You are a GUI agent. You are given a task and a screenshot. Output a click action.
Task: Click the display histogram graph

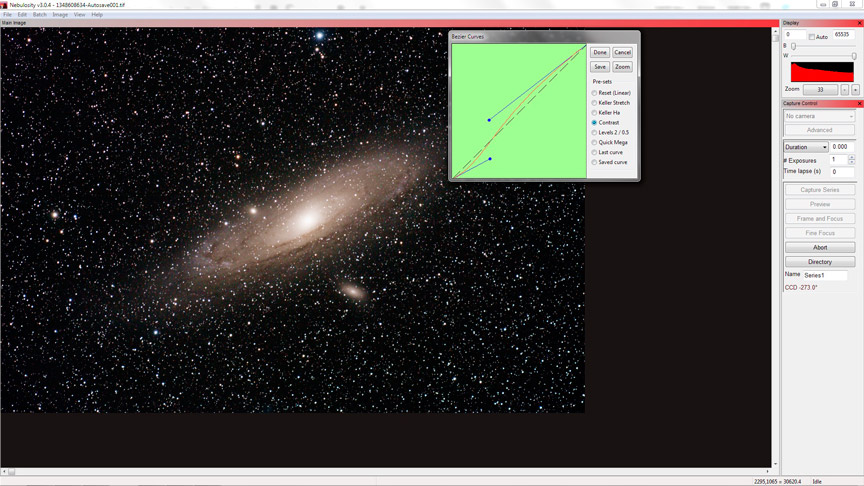pyautogui.click(x=822, y=73)
